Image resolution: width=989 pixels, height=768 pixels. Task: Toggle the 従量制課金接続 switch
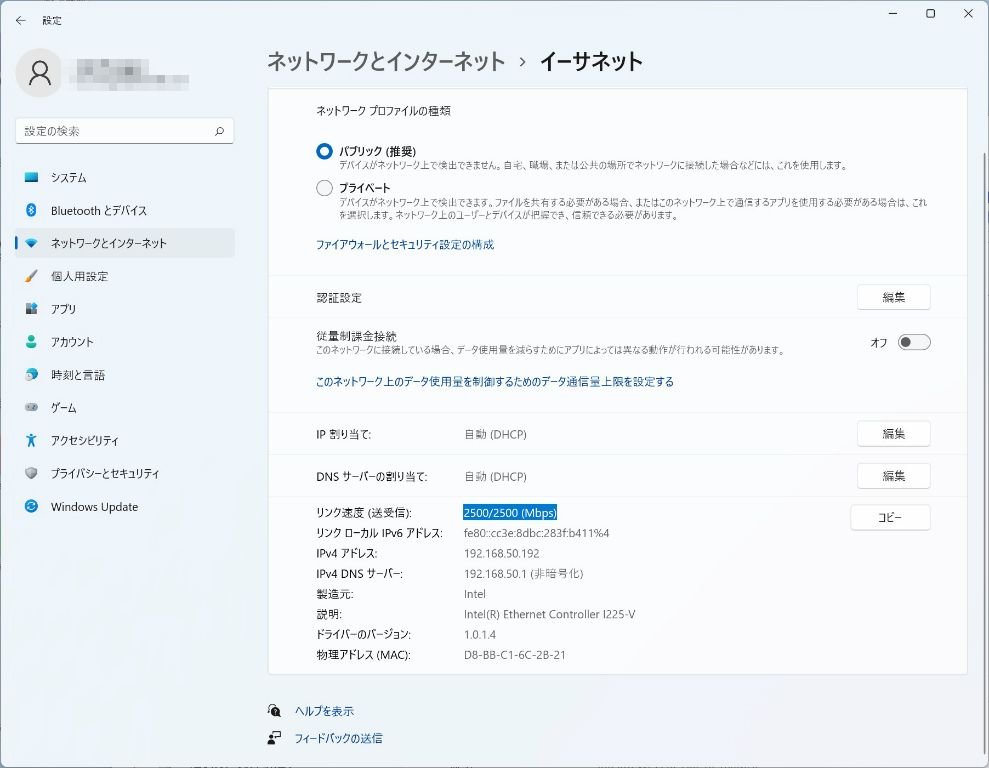tap(913, 342)
